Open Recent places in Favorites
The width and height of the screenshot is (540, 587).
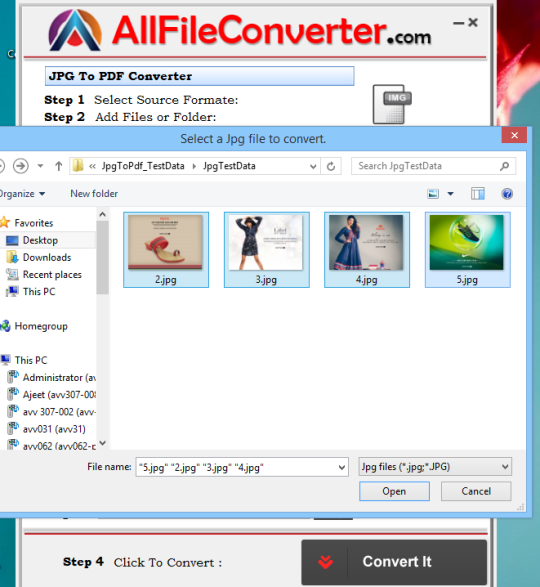click(x=52, y=274)
